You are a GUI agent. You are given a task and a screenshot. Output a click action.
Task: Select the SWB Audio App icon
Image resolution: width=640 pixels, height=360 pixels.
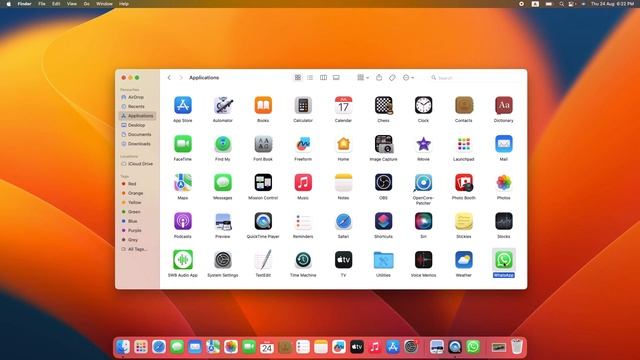click(182, 260)
